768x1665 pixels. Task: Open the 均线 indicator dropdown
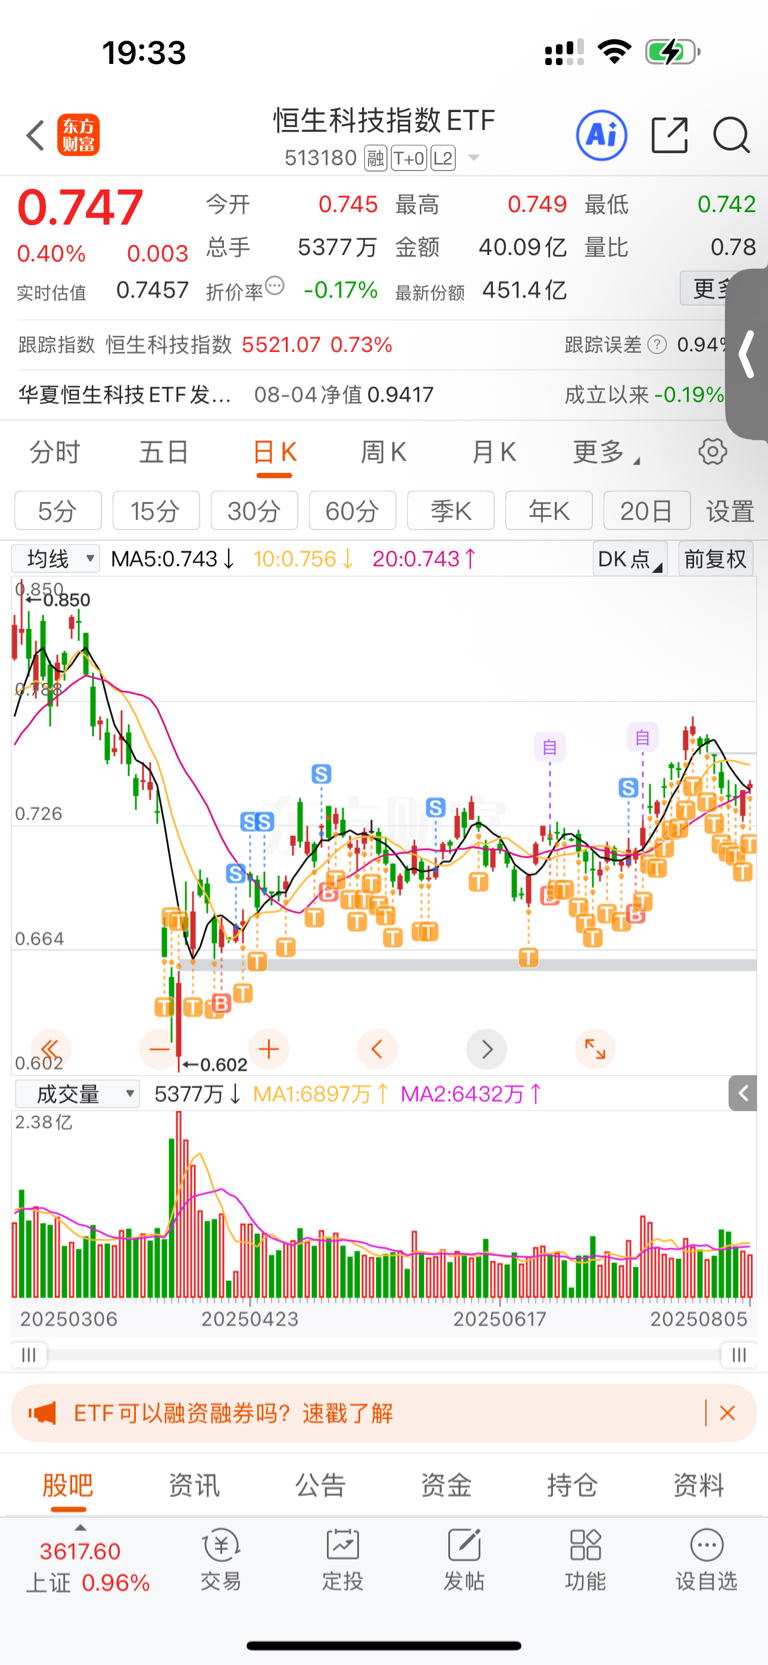click(56, 558)
